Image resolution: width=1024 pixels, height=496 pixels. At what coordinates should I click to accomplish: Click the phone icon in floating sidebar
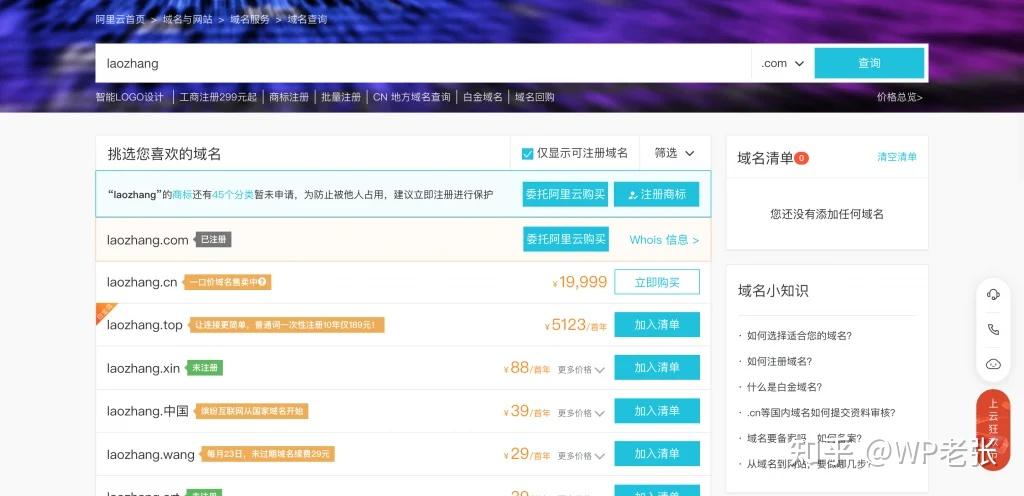click(993, 330)
